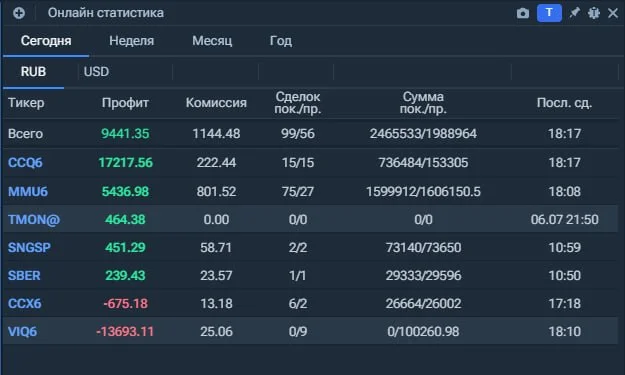625x375 pixels.
Task: Pin the panel with the pin icon
Action: pos(574,13)
